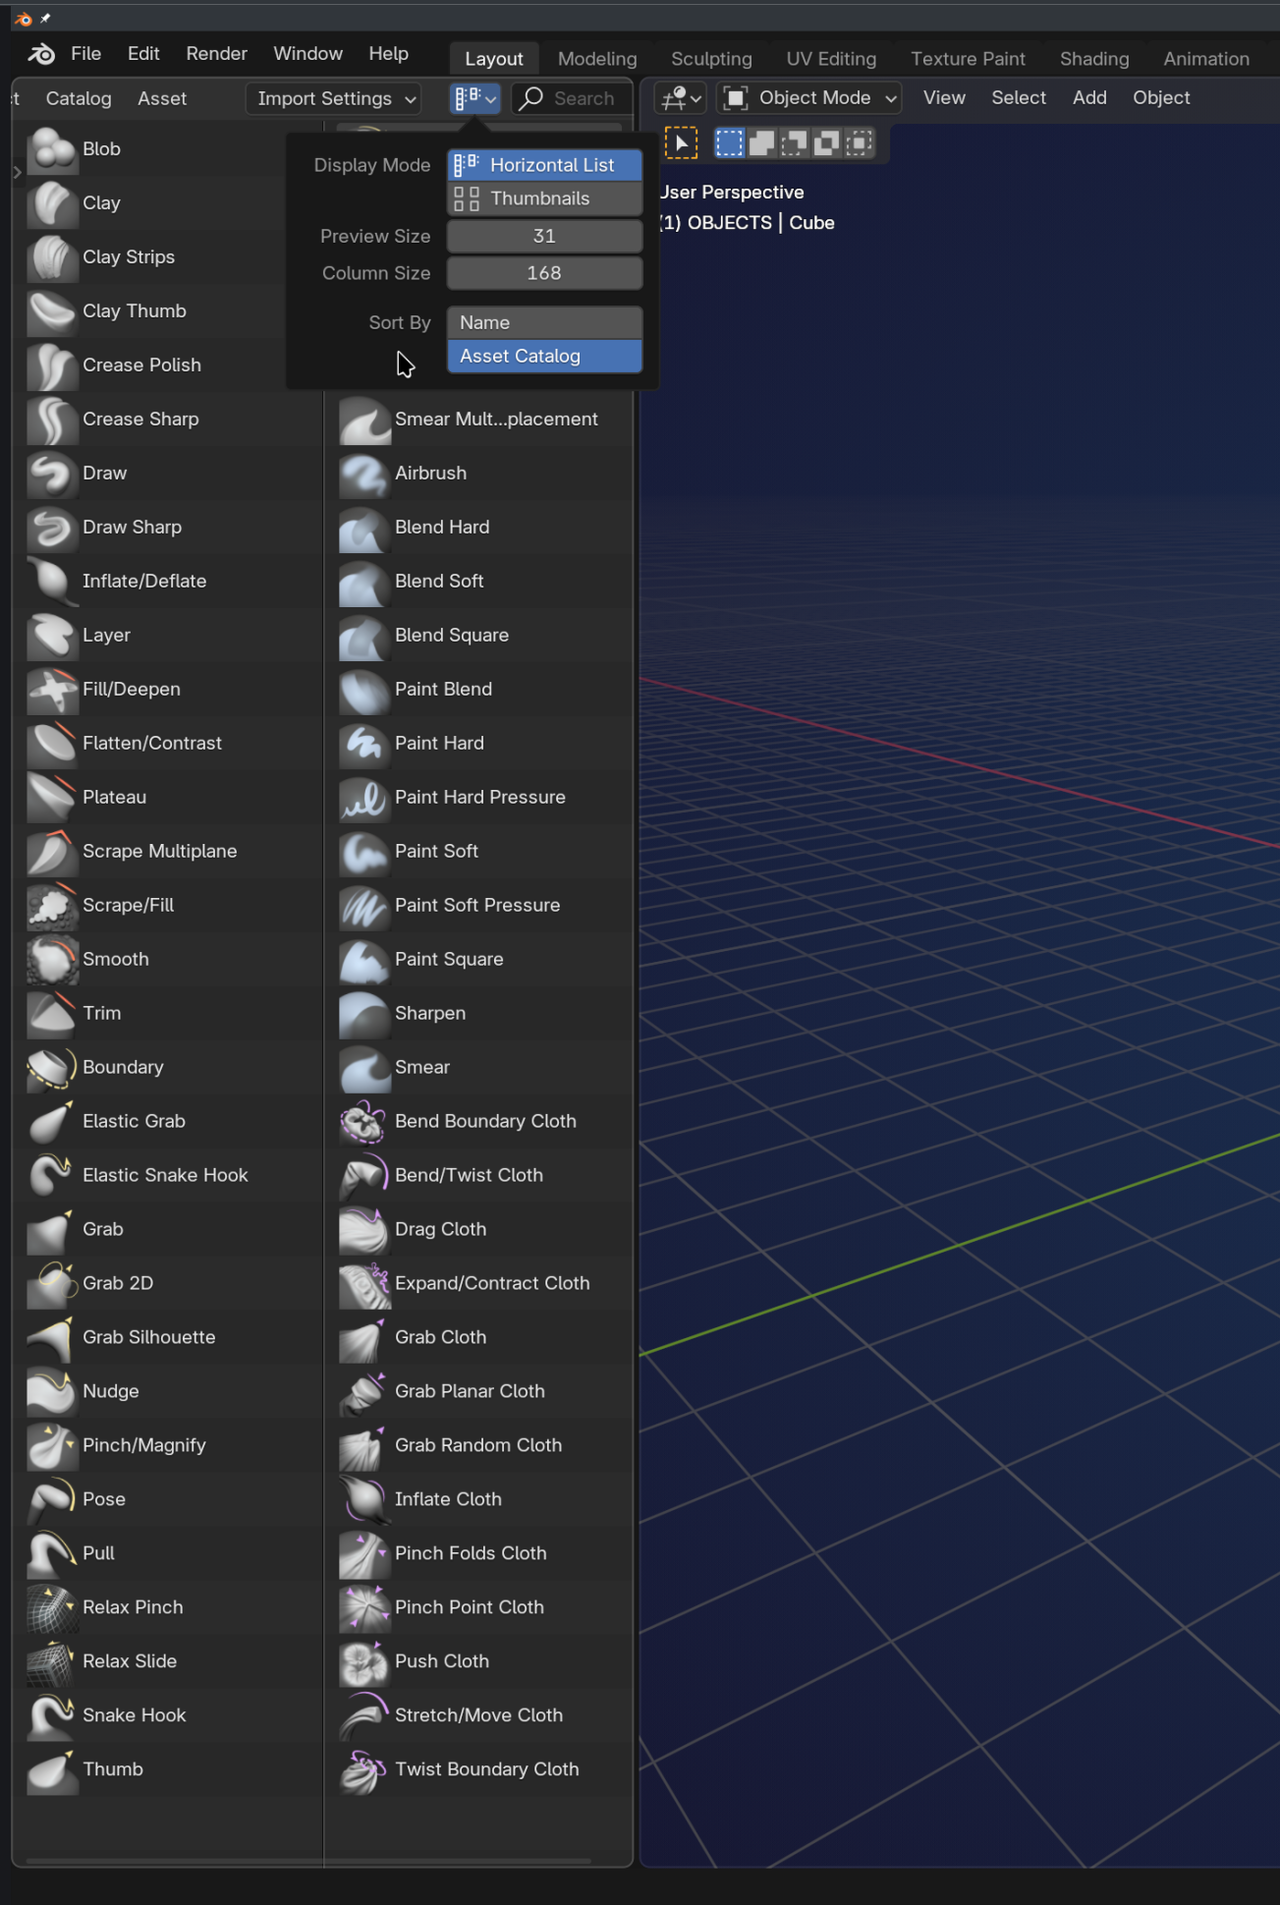The width and height of the screenshot is (1280, 1905).
Task: Click the Blender logo icon
Action: tap(41, 54)
